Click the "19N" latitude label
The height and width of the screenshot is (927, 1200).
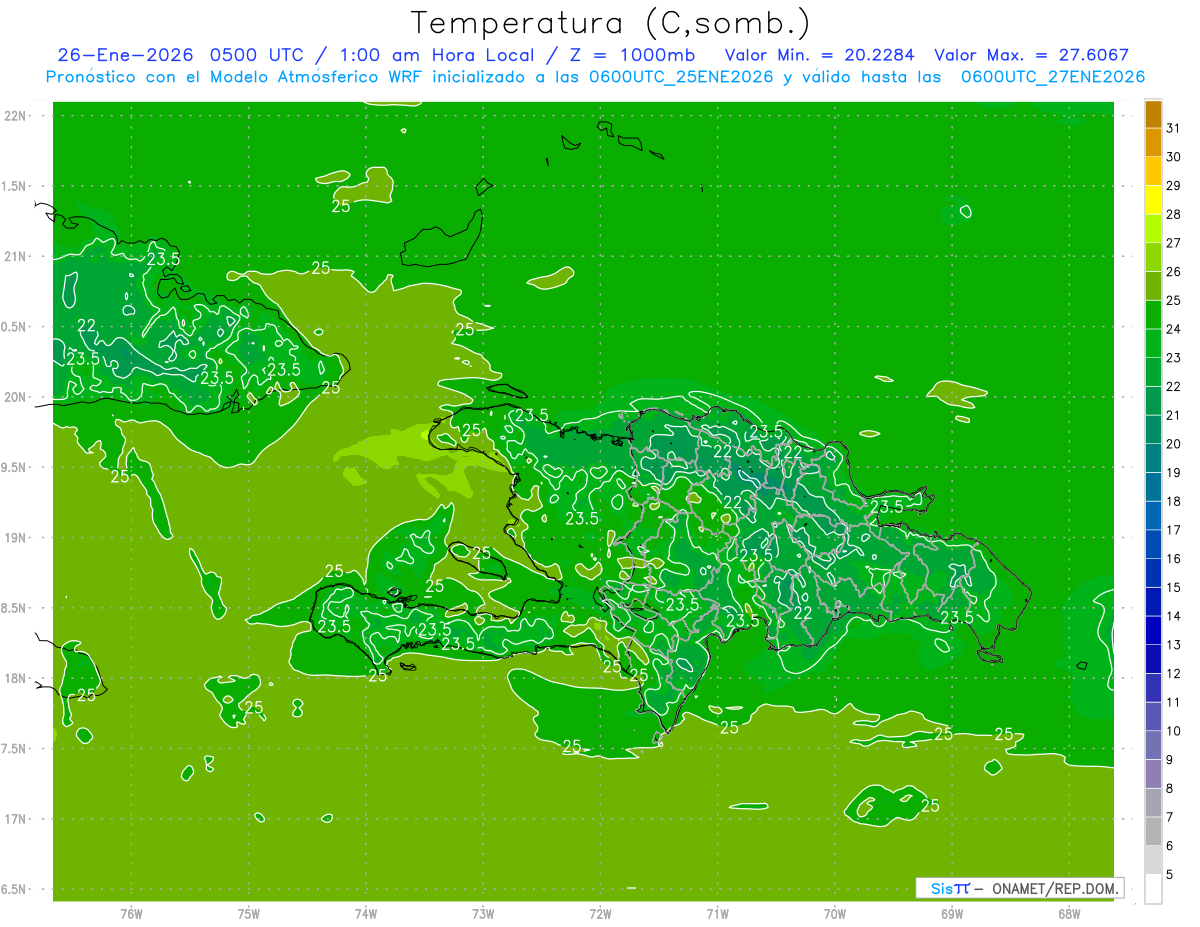tap(14, 538)
